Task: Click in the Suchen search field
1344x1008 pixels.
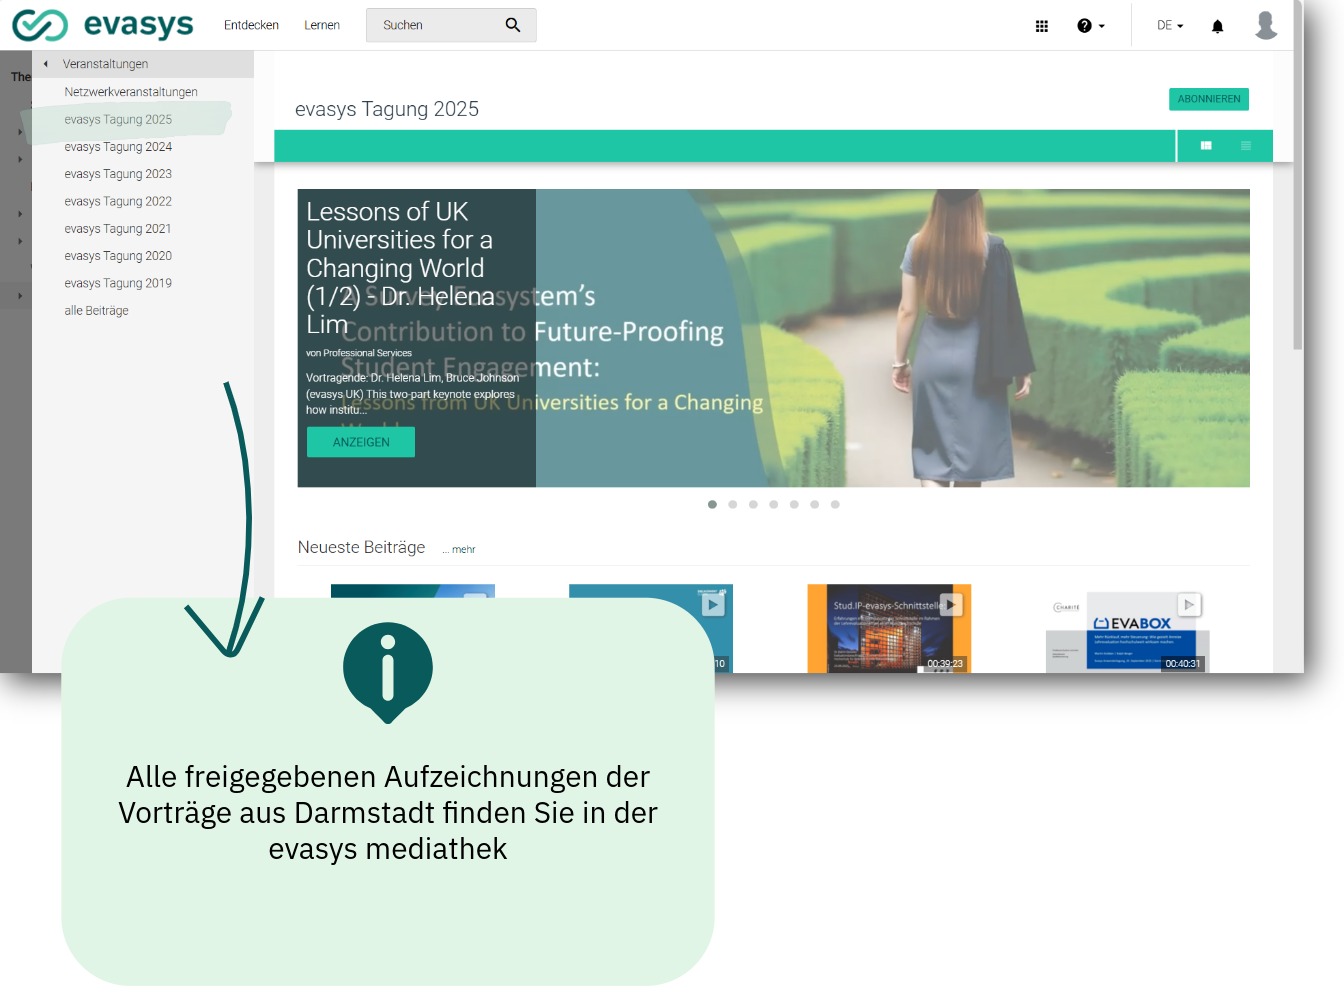Action: point(435,25)
